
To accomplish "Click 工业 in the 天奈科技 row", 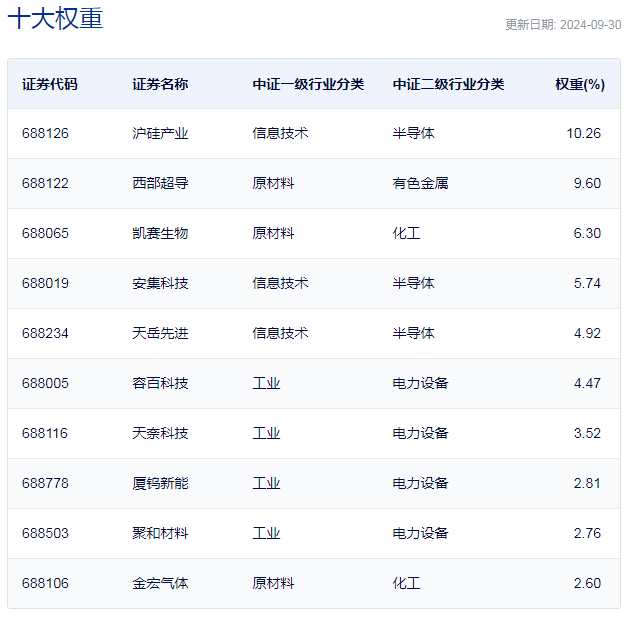I will (x=266, y=433).
